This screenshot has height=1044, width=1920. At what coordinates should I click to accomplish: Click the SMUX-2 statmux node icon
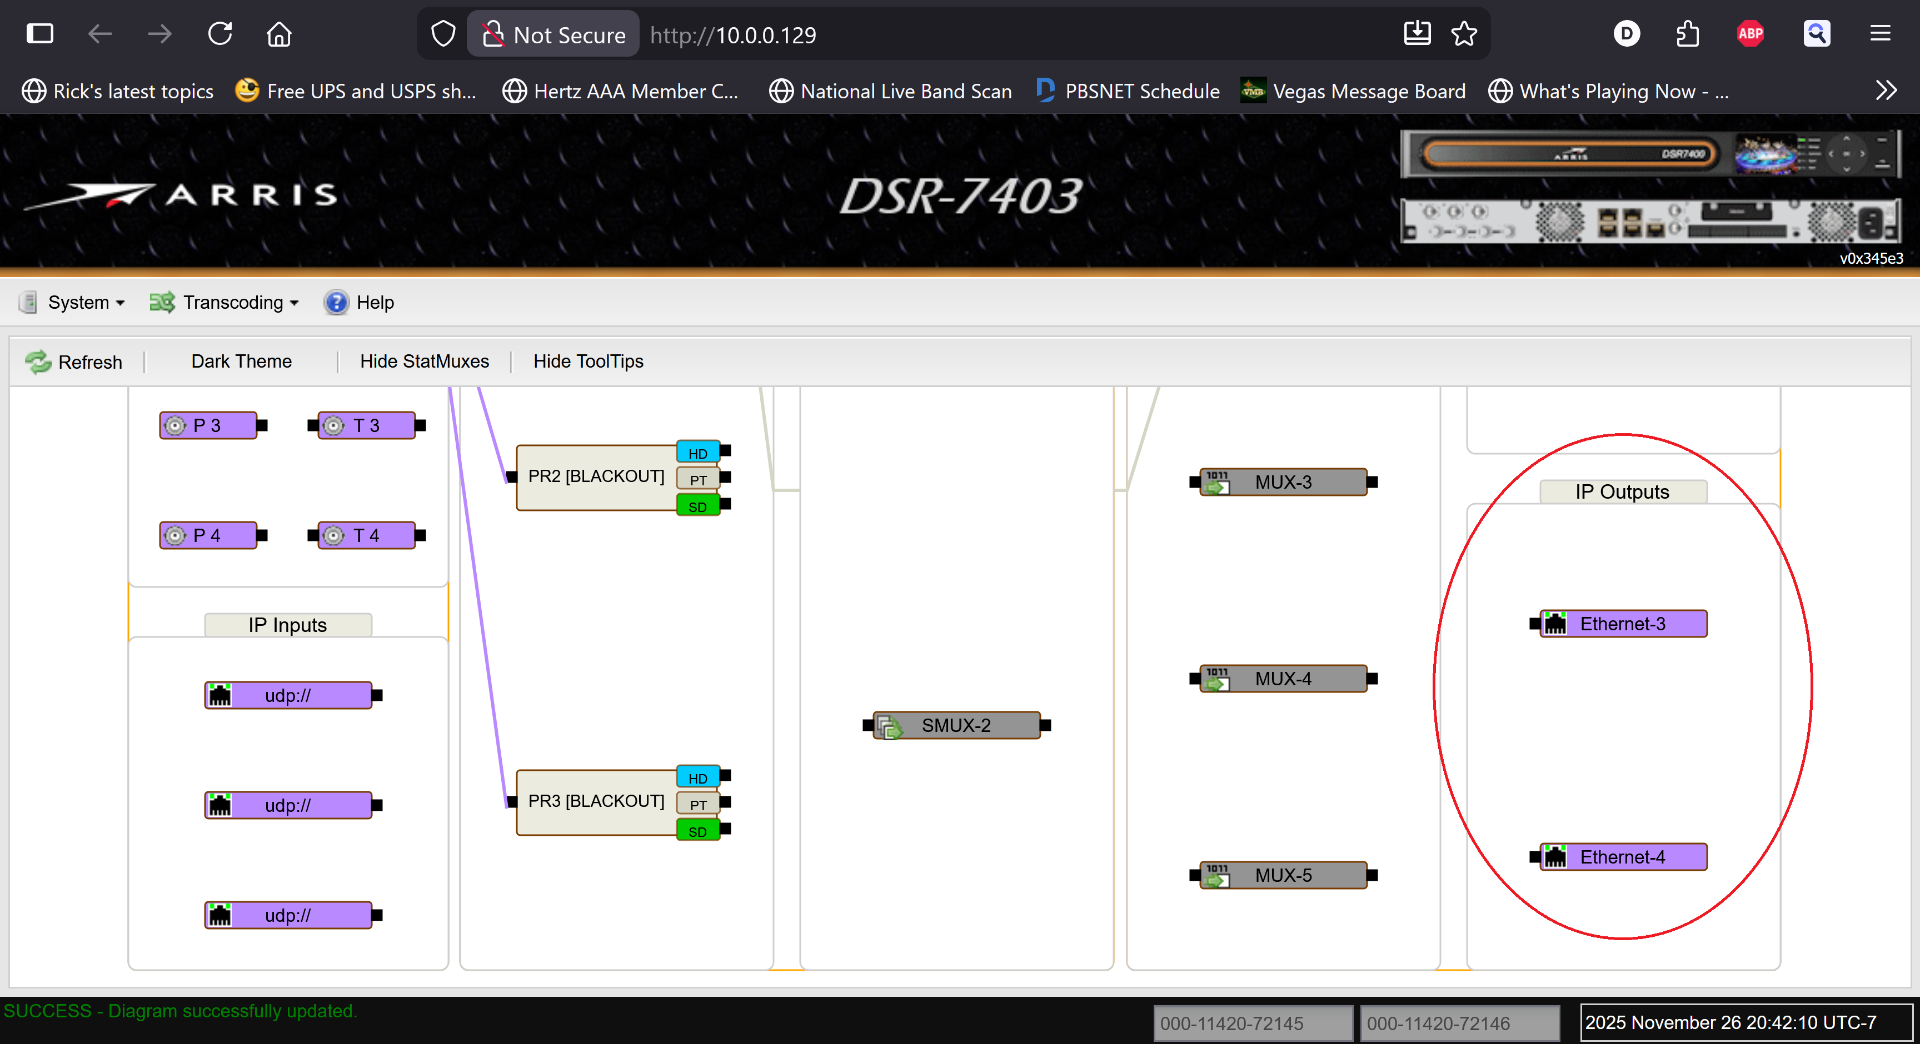pos(890,725)
